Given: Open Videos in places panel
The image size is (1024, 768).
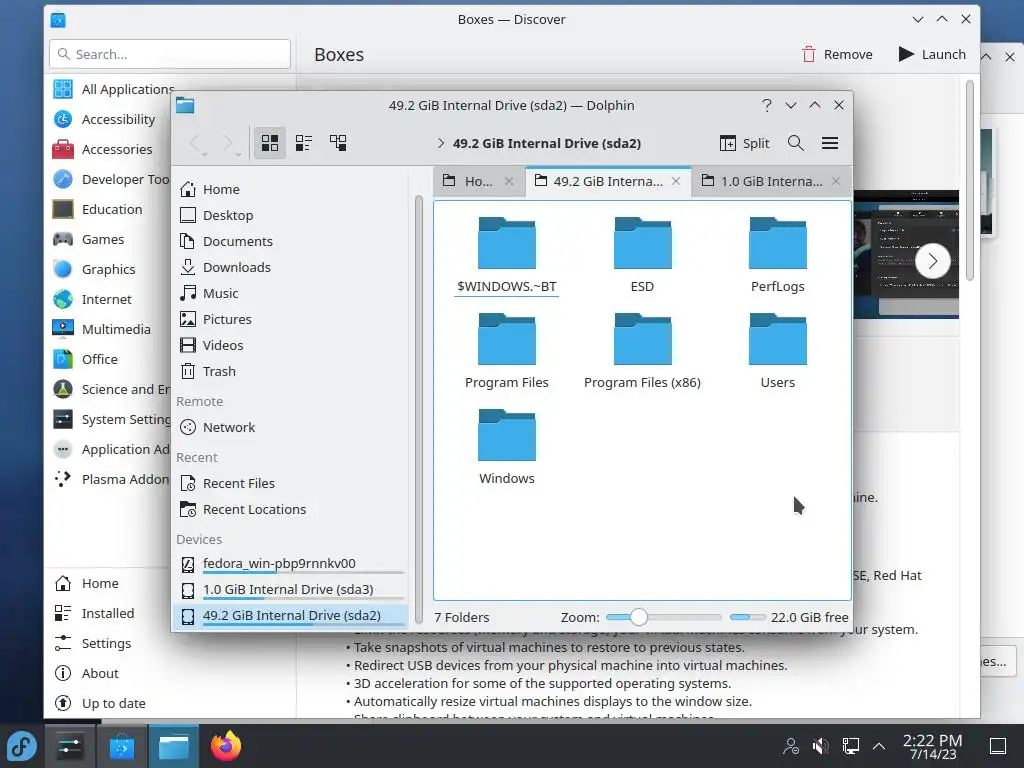Looking at the screenshot, I should pyautogui.click(x=293, y=345).
